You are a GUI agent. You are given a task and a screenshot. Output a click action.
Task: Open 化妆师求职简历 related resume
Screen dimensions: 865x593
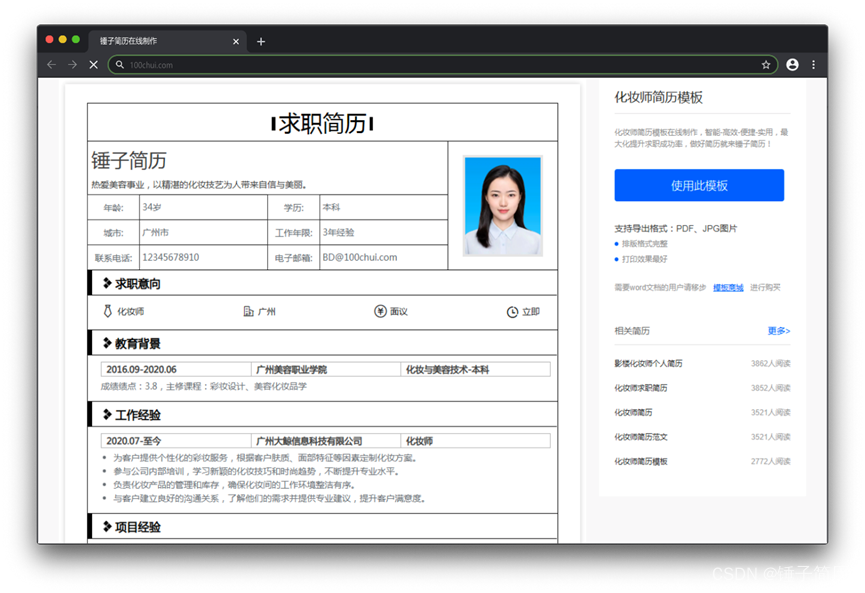pos(641,388)
